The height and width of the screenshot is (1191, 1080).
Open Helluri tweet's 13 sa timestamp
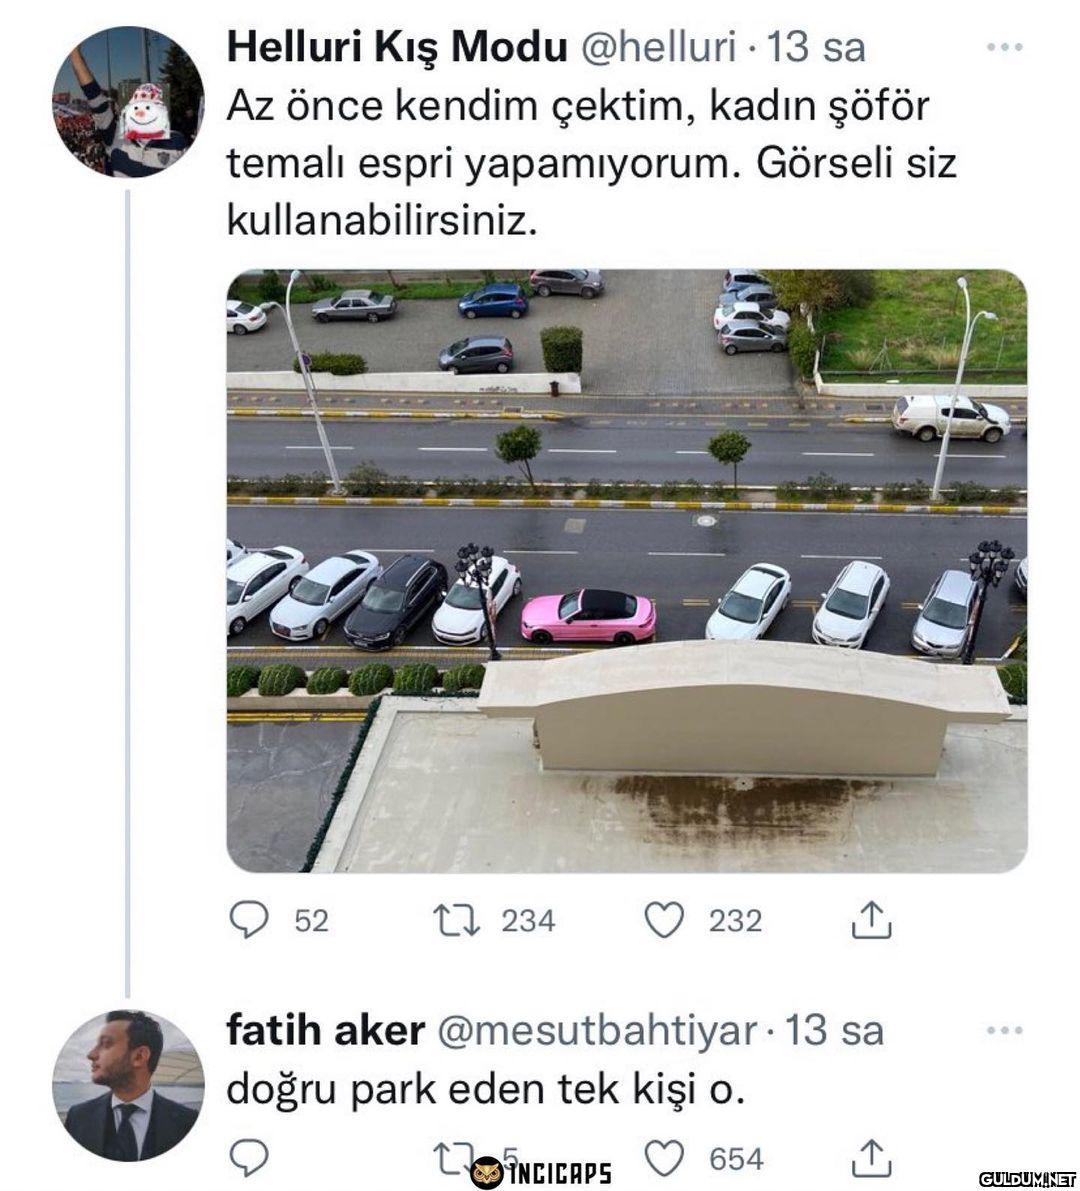click(x=816, y=47)
